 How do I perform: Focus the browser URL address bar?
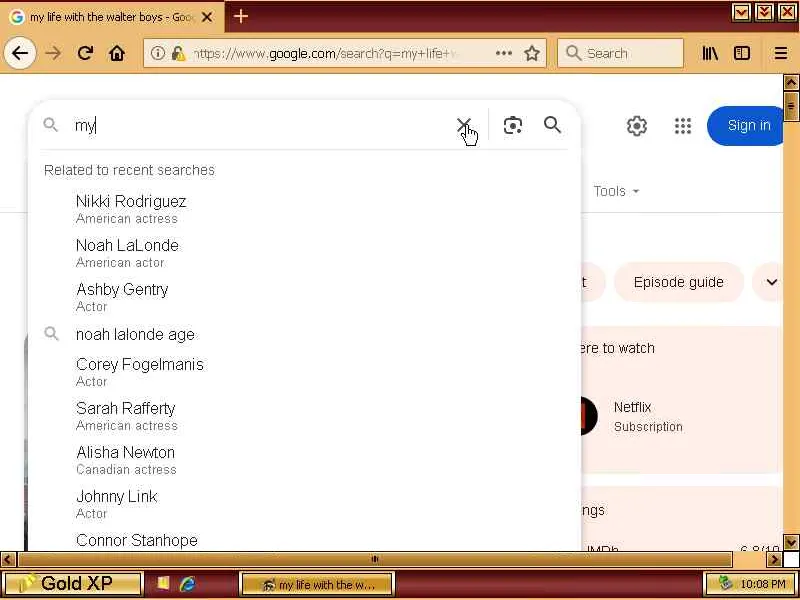point(327,53)
